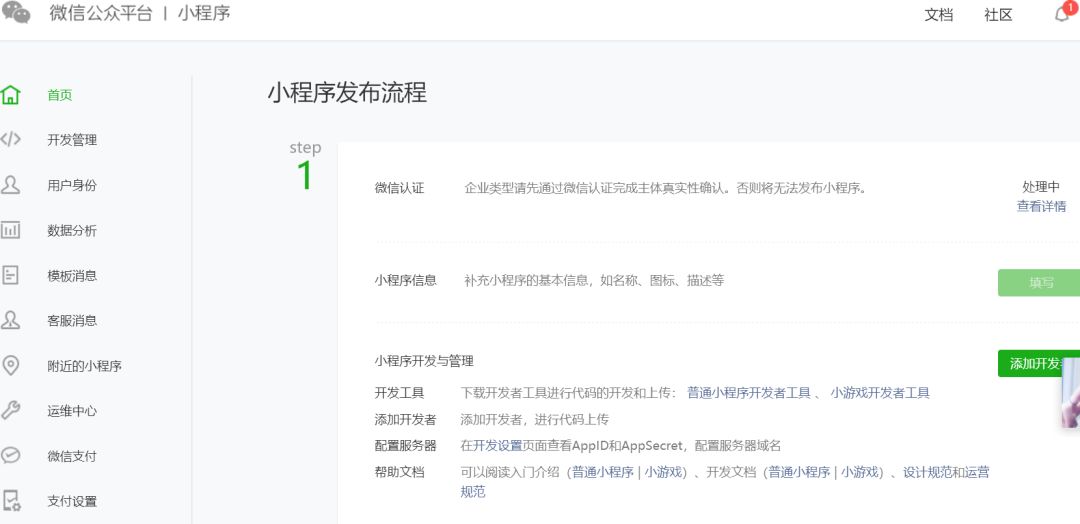The width and height of the screenshot is (1080, 524).
Task: Click the home icon beside 首页
Action: coord(10,95)
